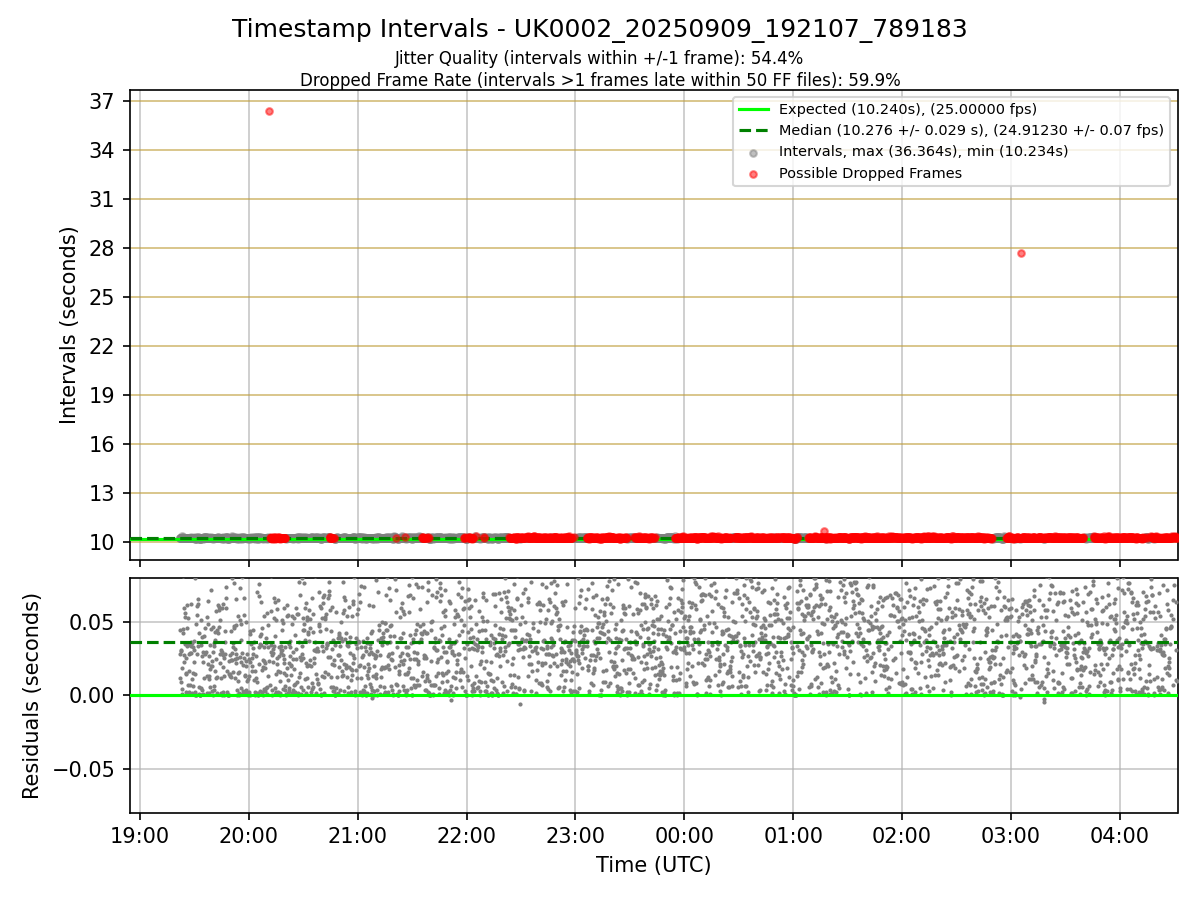This screenshot has height=900, width=1200.
Task: Click the 20:00 x-axis tick label
Action: [x=249, y=835]
